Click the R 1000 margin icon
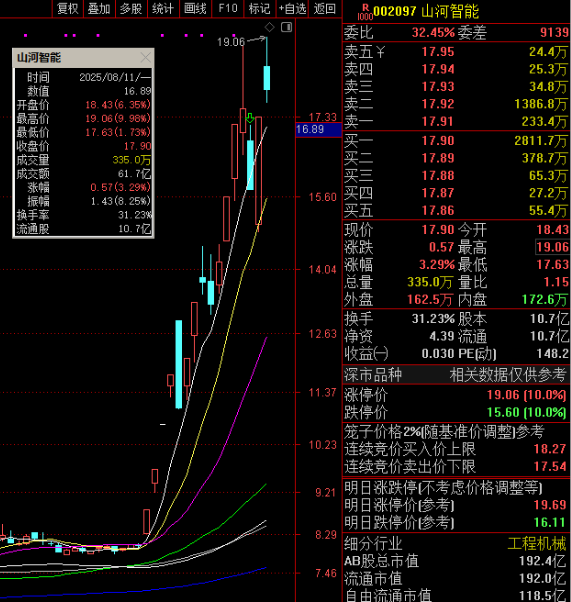 tap(365, 12)
